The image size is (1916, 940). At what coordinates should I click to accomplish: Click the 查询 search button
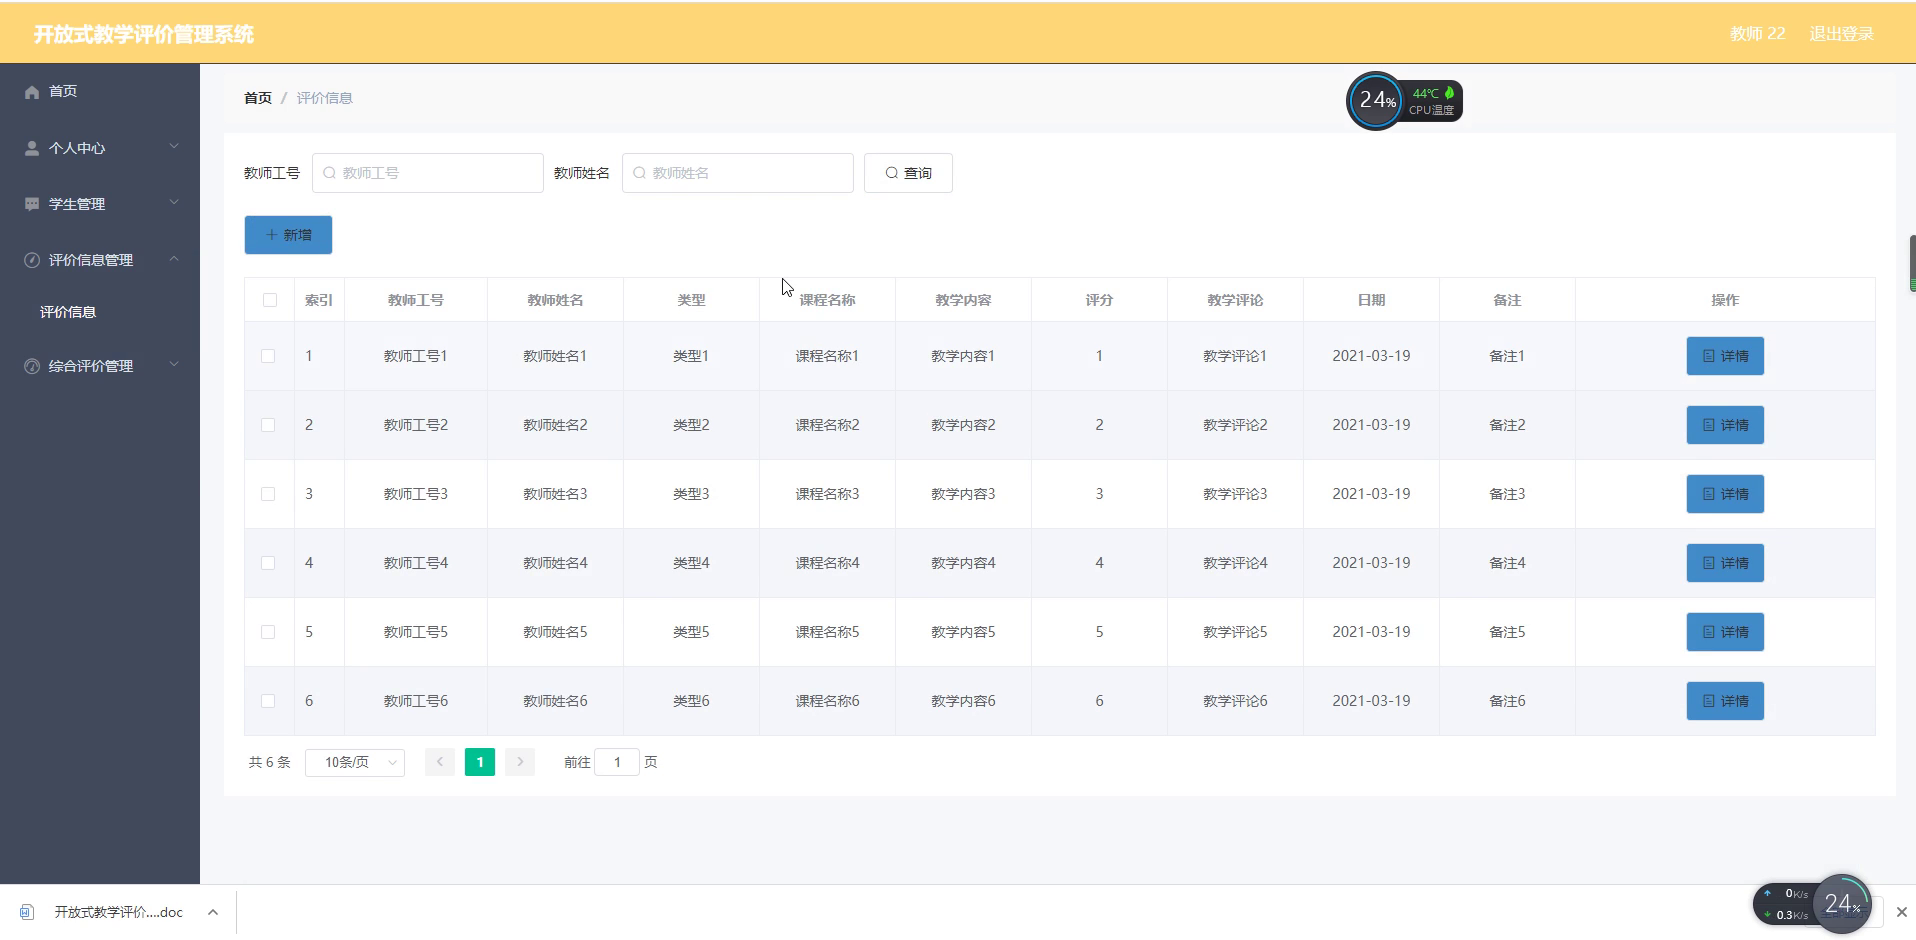(x=908, y=173)
